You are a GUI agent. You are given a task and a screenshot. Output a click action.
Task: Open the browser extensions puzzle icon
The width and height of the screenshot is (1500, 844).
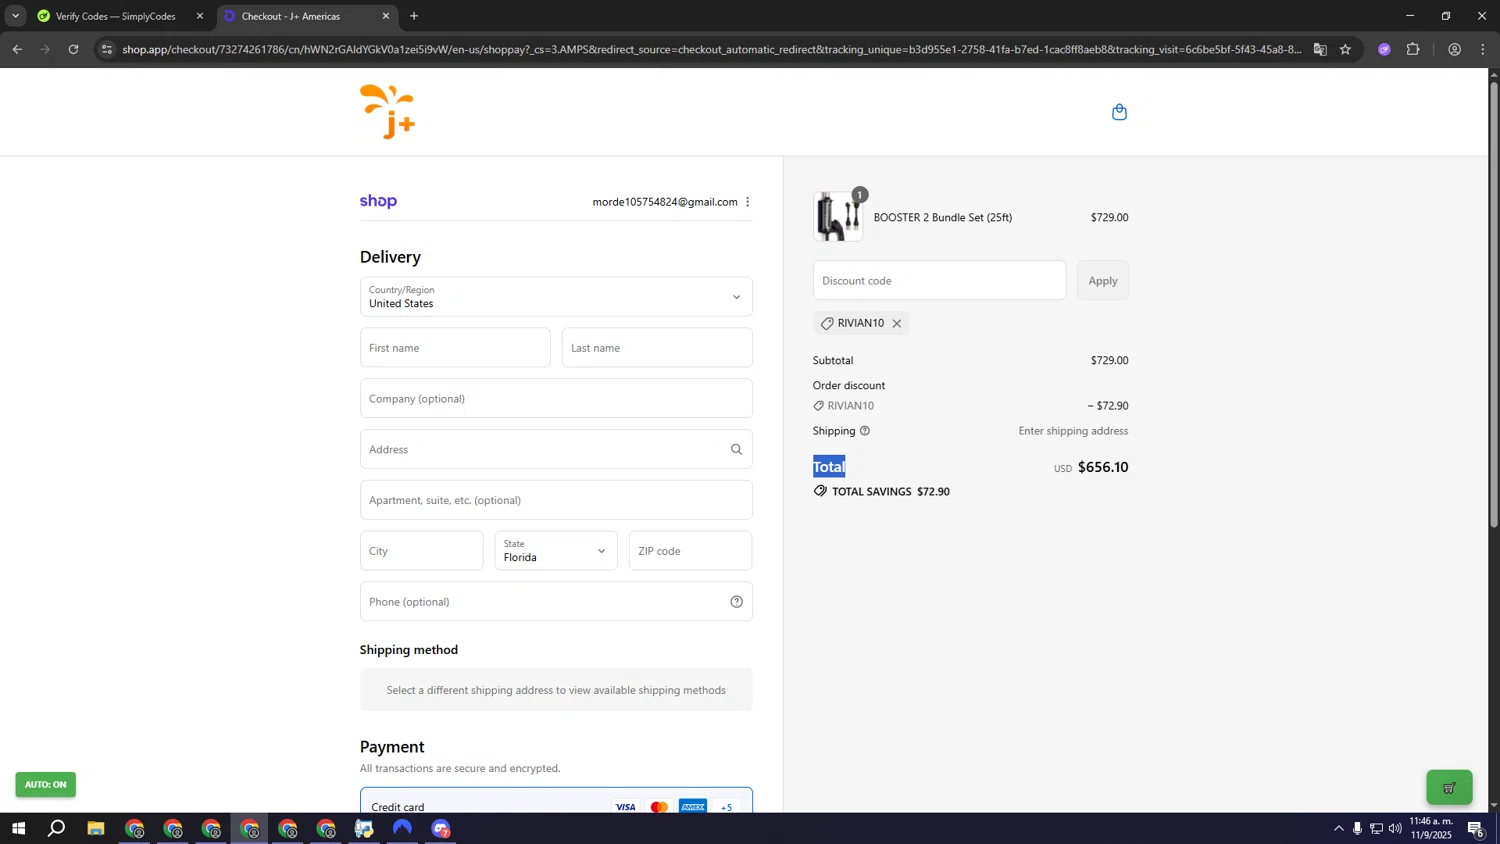coord(1413,49)
